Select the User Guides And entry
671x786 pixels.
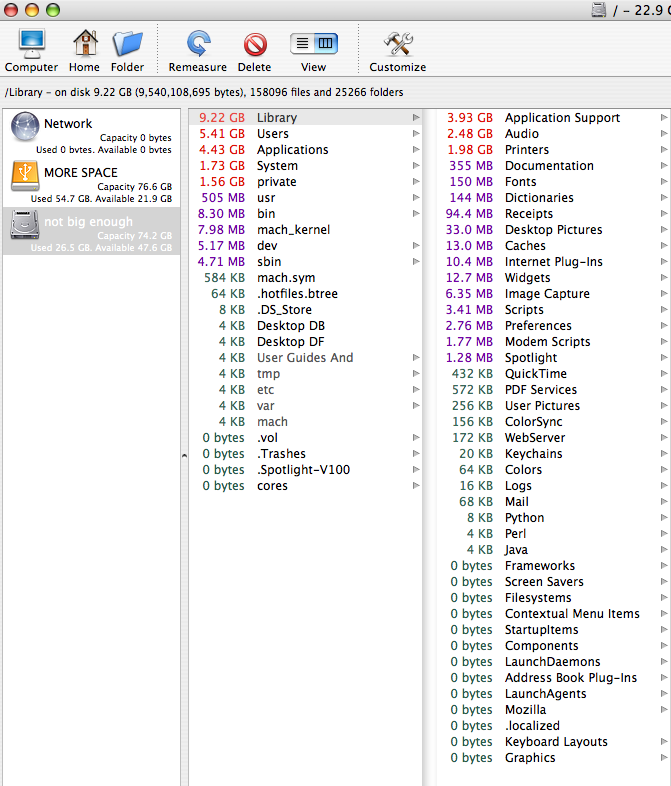pos(306,358)
